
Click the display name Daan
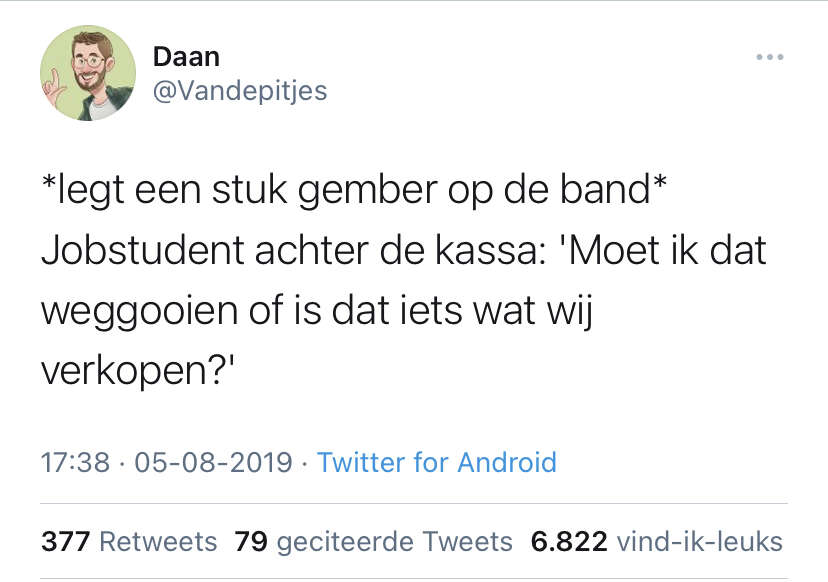tap(186, 57)
